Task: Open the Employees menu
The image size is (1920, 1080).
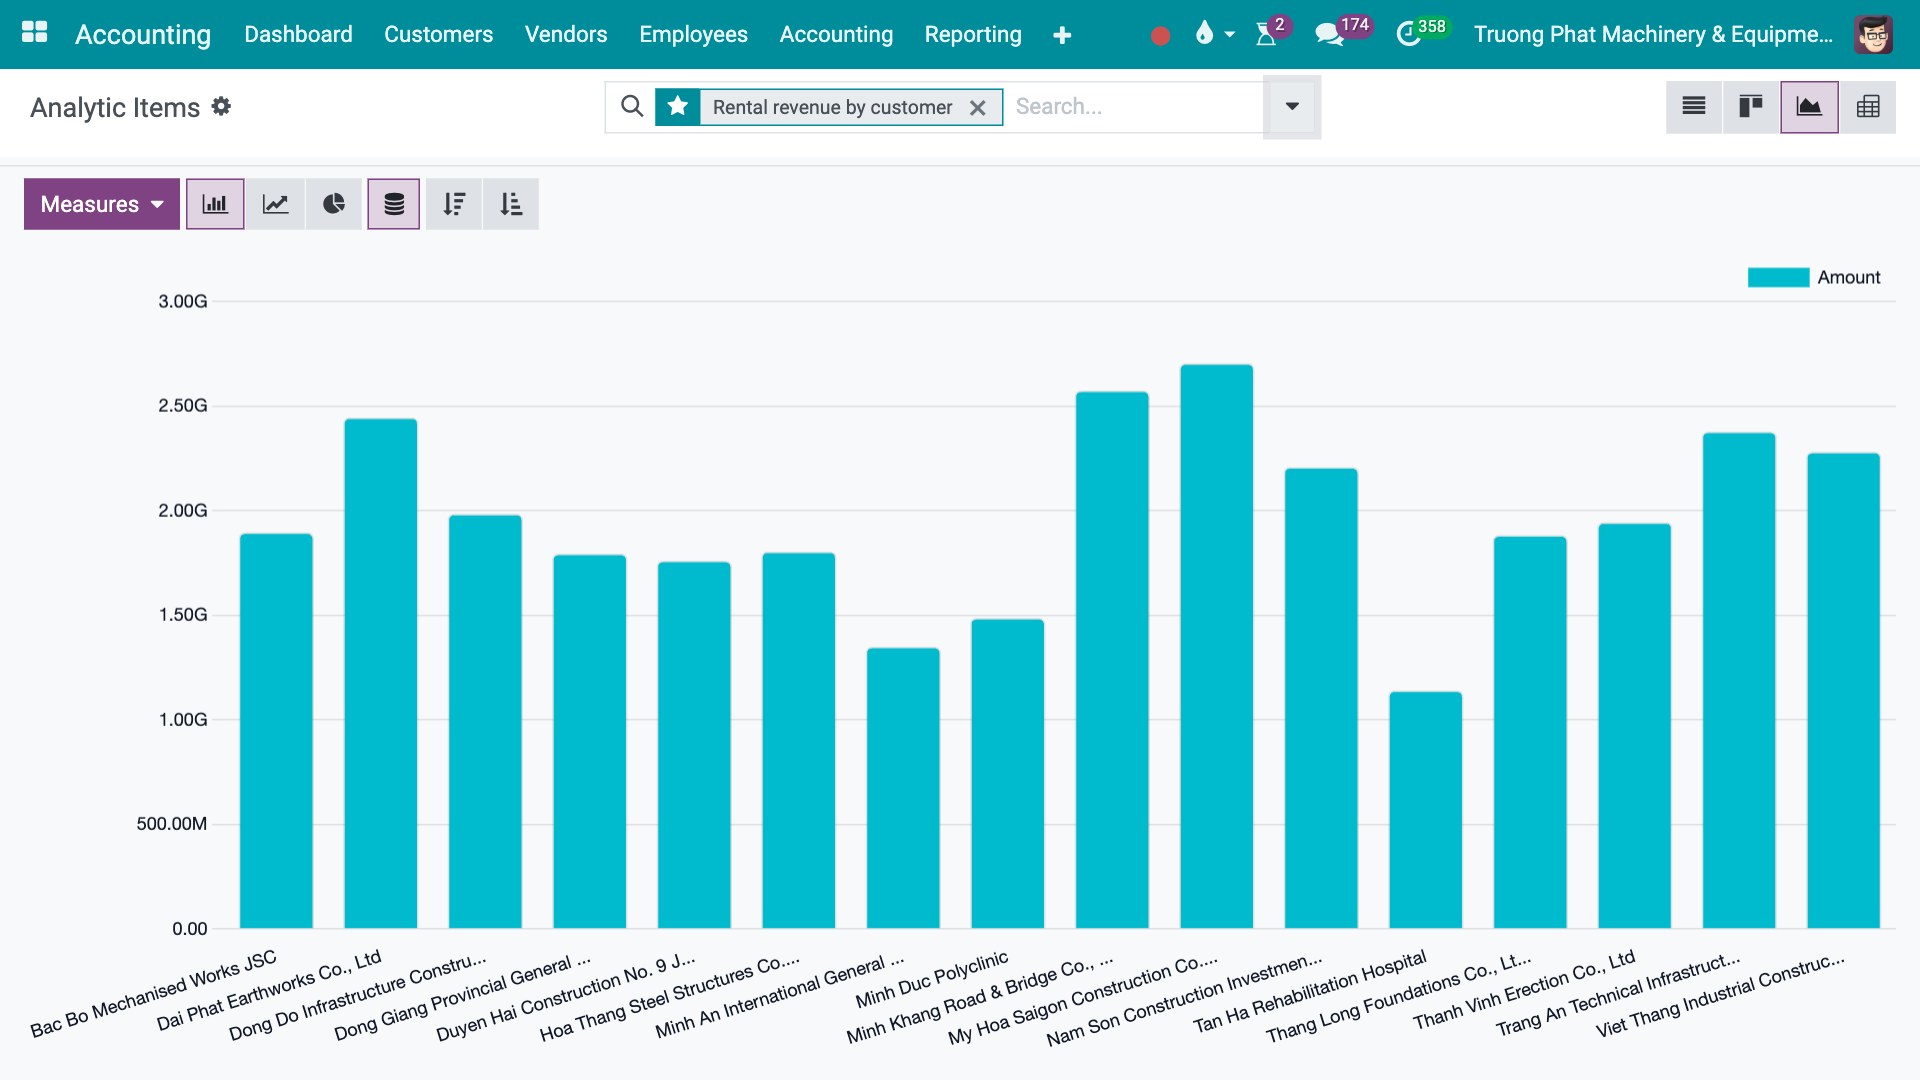Action: coord(693,34)
